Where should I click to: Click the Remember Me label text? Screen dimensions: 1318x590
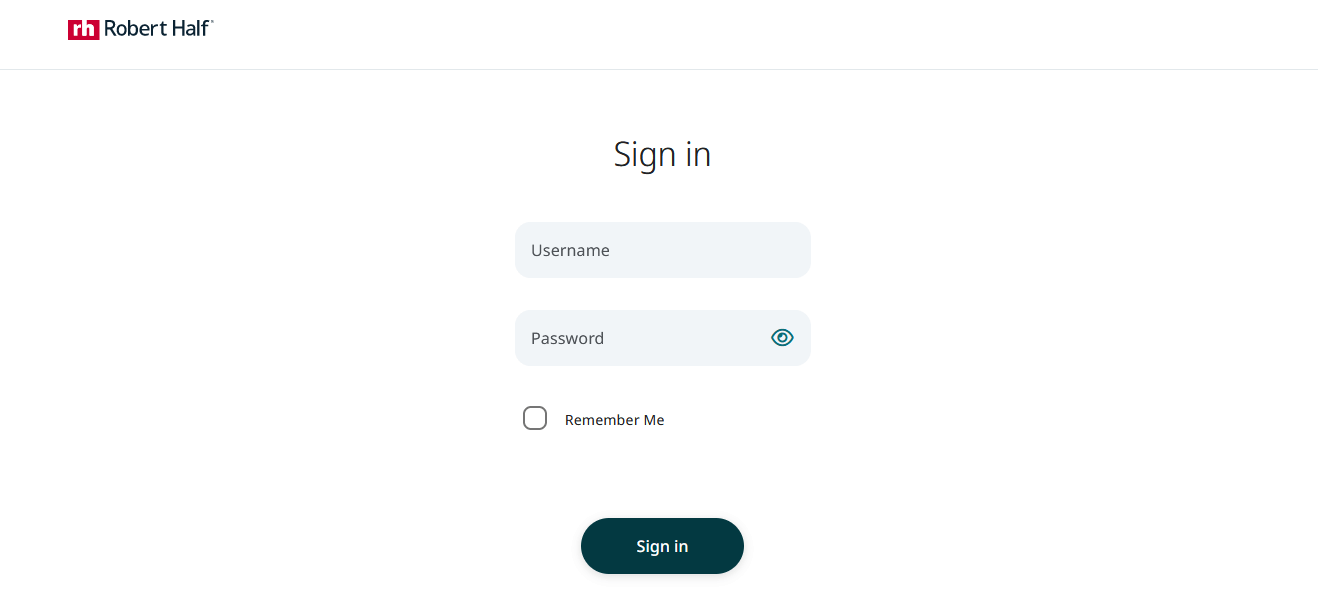point(614,420)
